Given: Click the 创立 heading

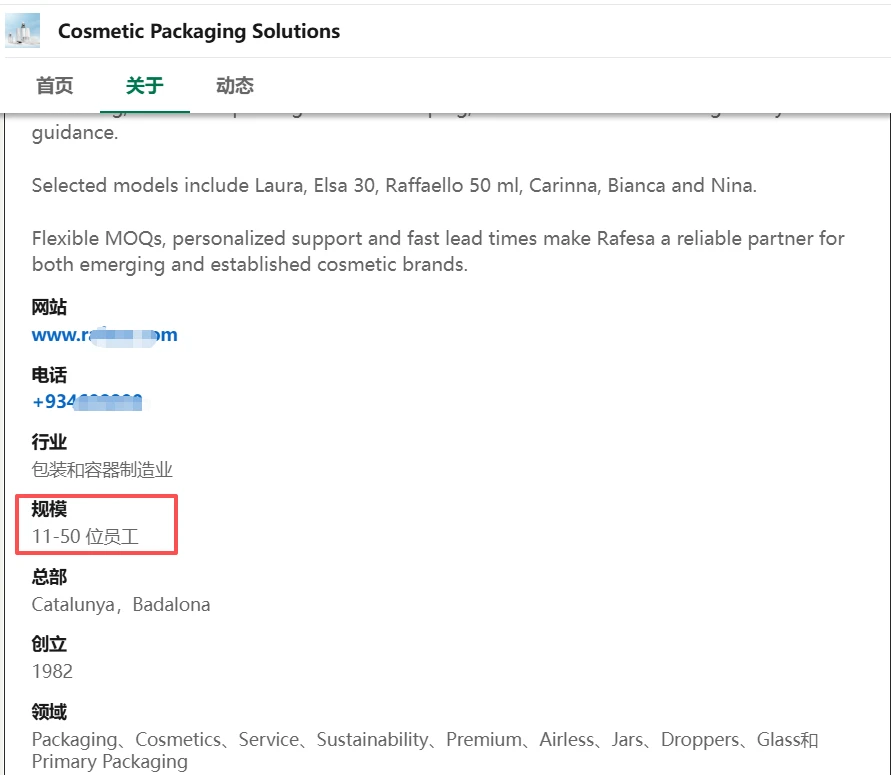Looking at the screenshot, I should pyautogui.click(x=49, y=644).
